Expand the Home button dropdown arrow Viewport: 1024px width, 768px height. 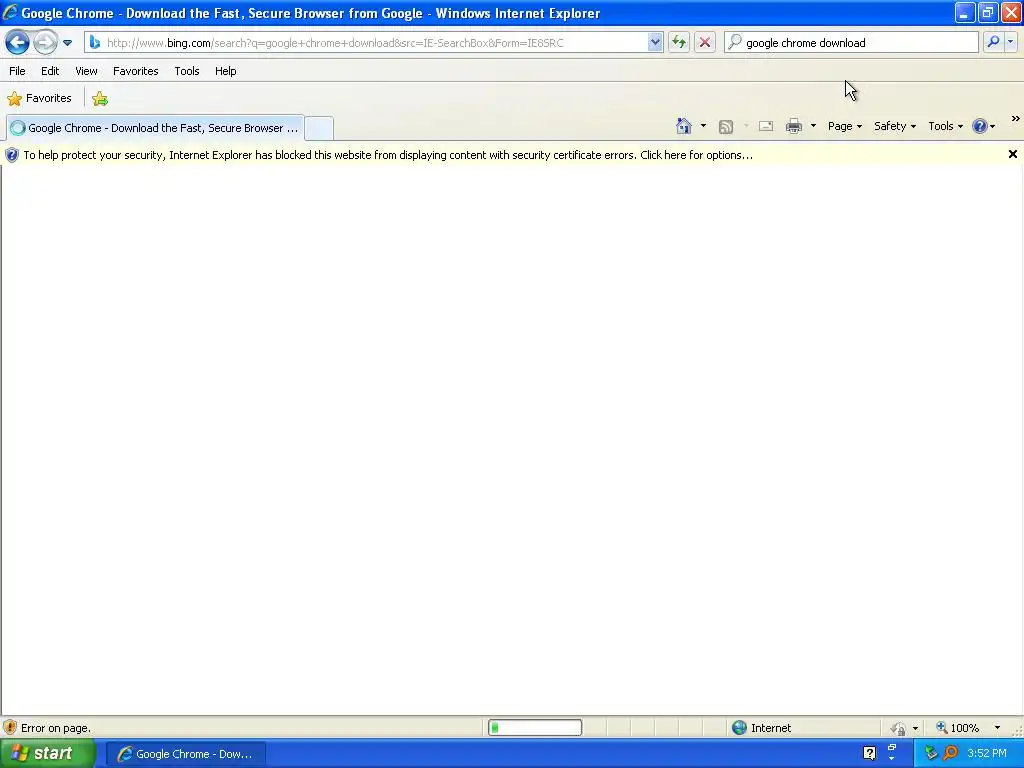(703, 126)
